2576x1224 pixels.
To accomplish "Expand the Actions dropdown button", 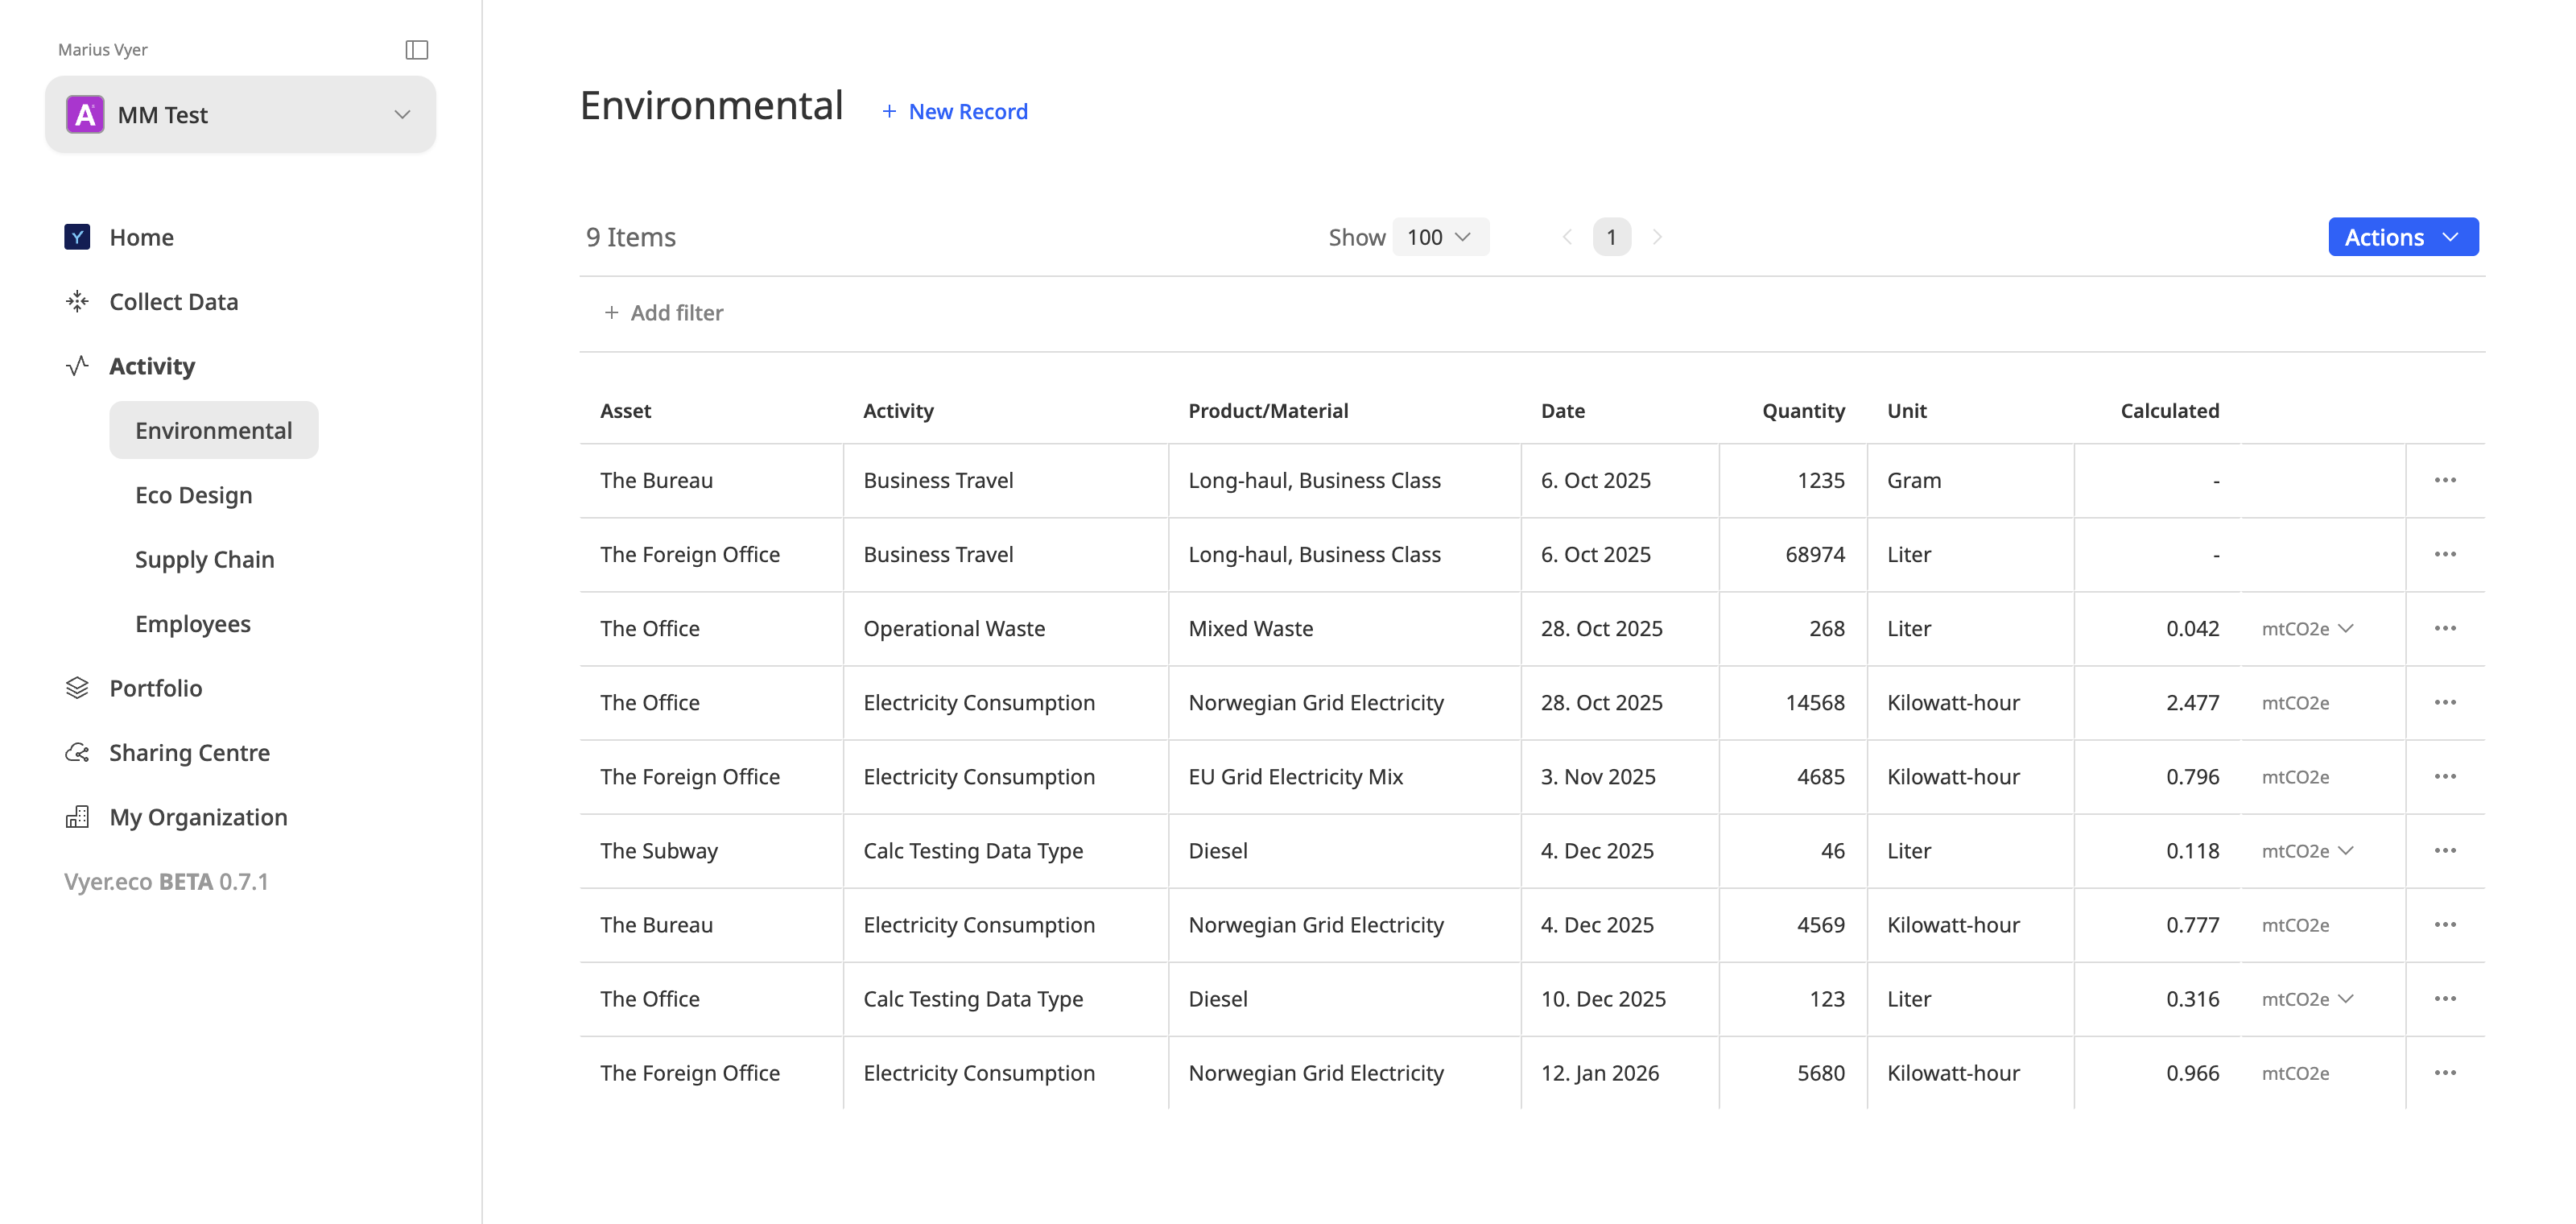I will tap(2402, 237).
